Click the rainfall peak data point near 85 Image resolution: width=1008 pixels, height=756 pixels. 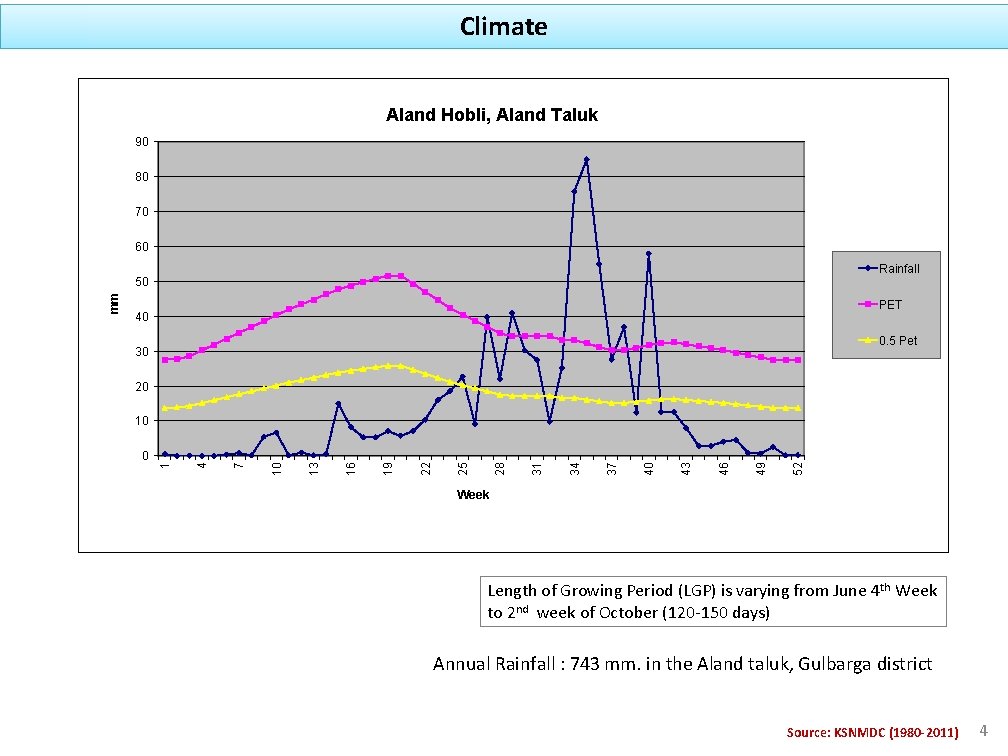[586, 159]
